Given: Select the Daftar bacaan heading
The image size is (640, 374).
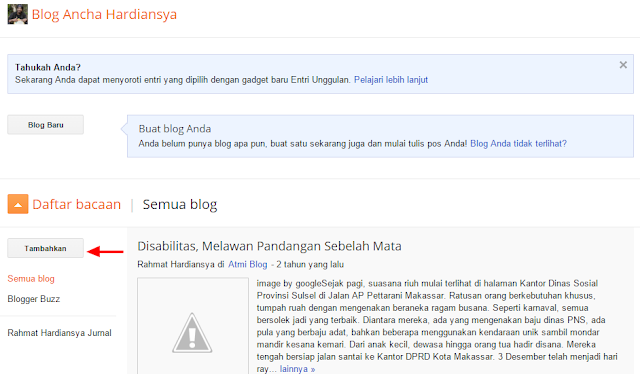Looking at the screenshot, I should point(76,204).
